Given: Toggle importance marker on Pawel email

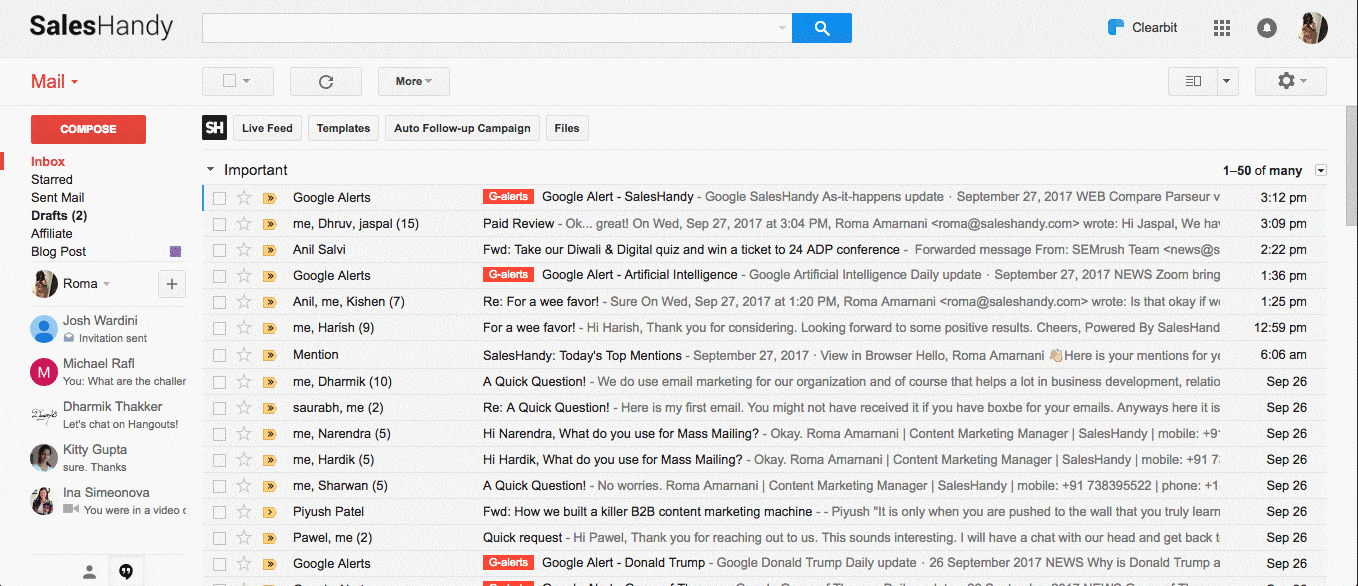Looking at the screenshot, I should [x=269, y=538].
